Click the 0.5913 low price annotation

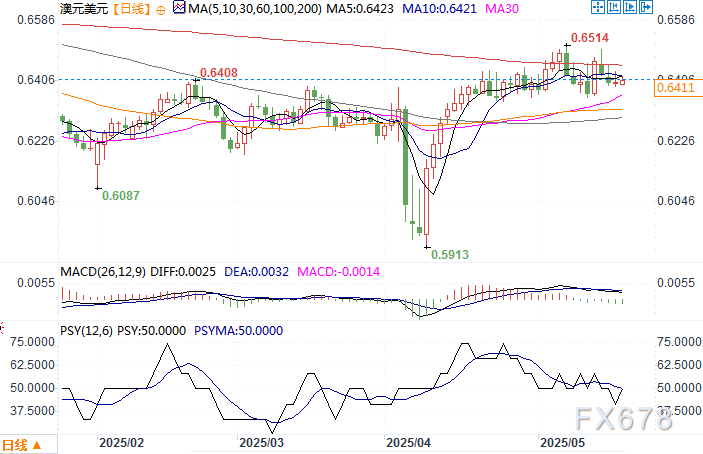[x=450, y=255]
